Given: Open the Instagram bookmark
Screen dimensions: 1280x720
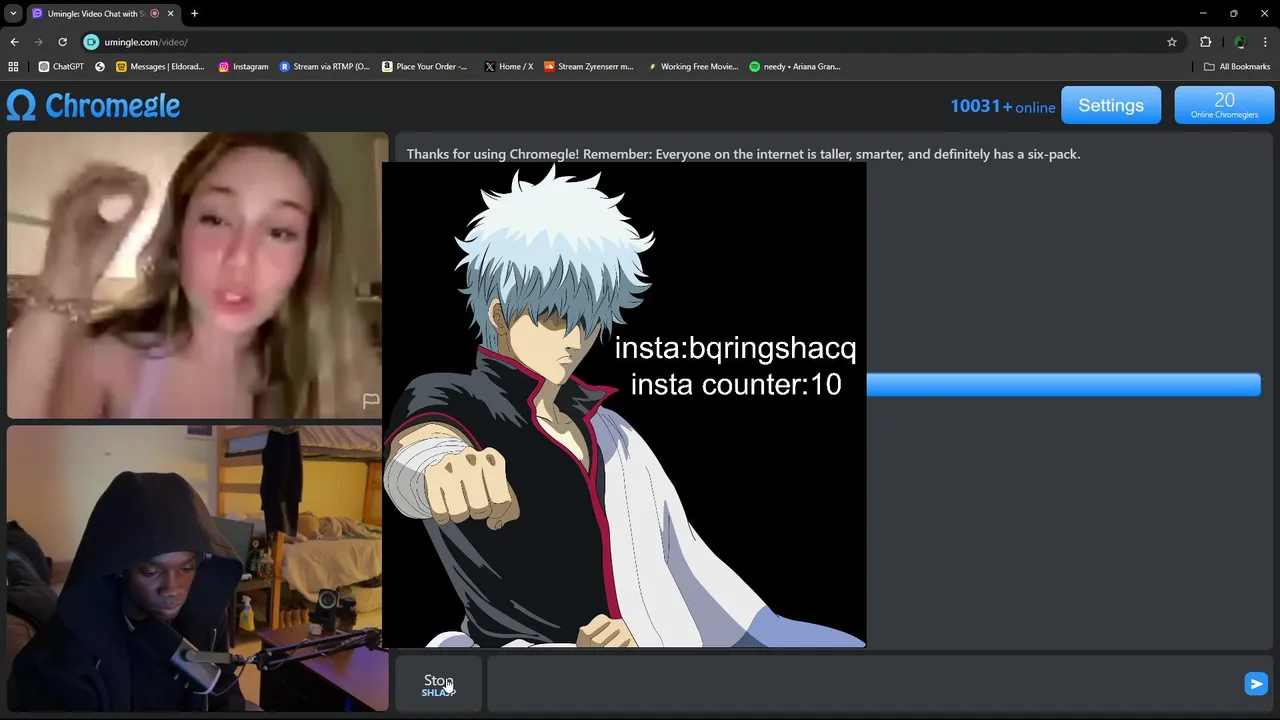Looking at the screenshot, I should tap(243, 67).
